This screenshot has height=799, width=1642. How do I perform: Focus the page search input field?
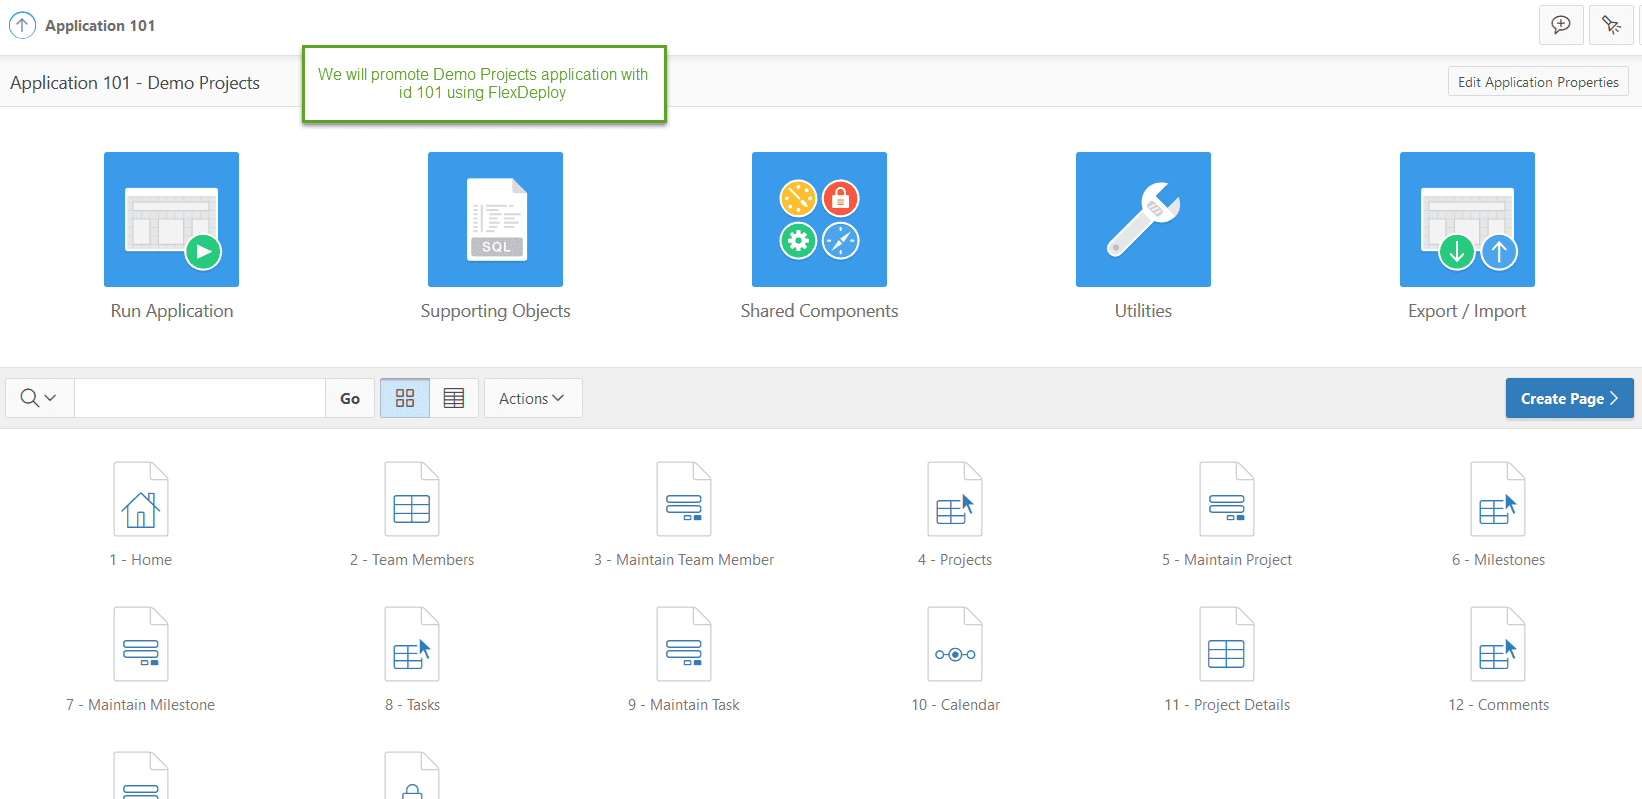[200, 398]
